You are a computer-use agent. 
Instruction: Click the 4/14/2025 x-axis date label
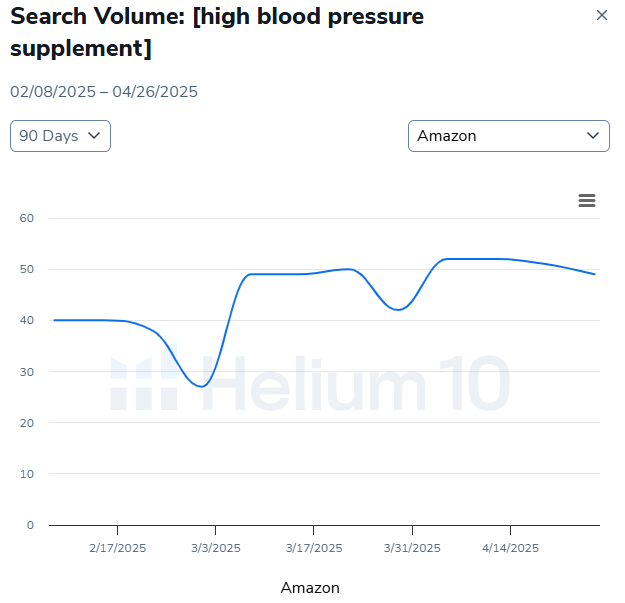click(x=510, y=548)
